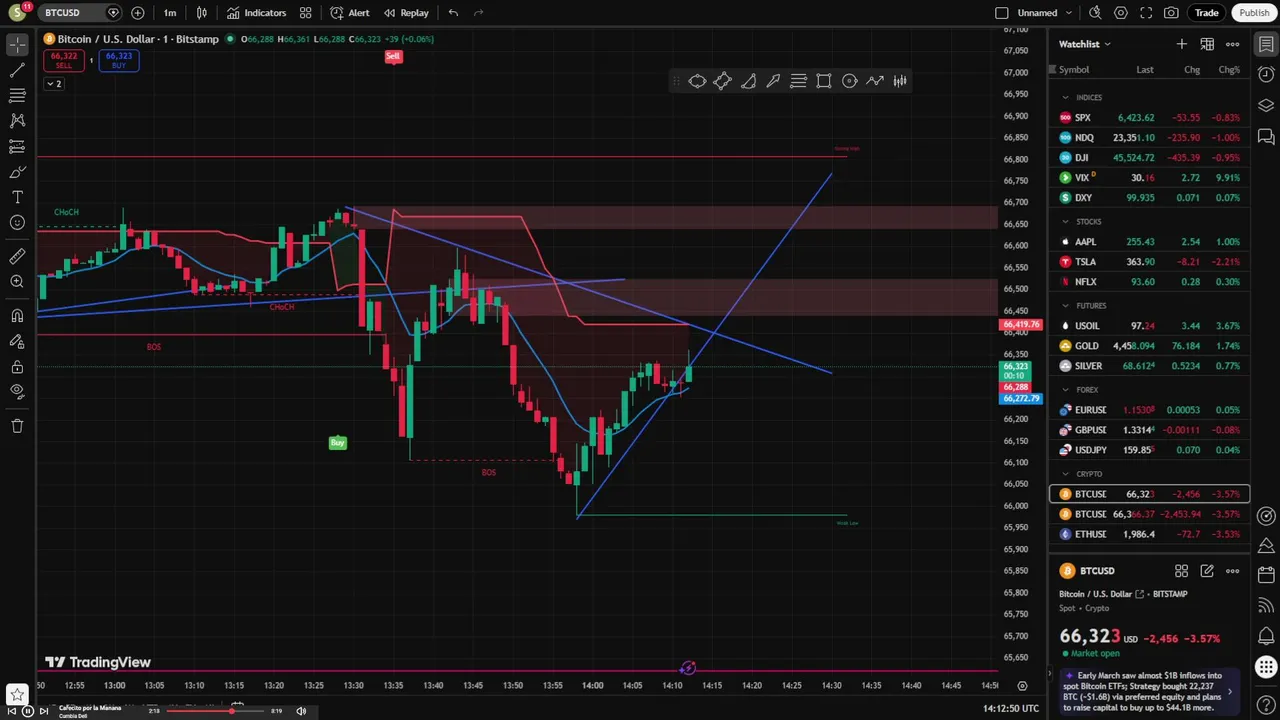Open quick search icon in top bar
The image size is (1280, 720).
(x=1095, y=13)
